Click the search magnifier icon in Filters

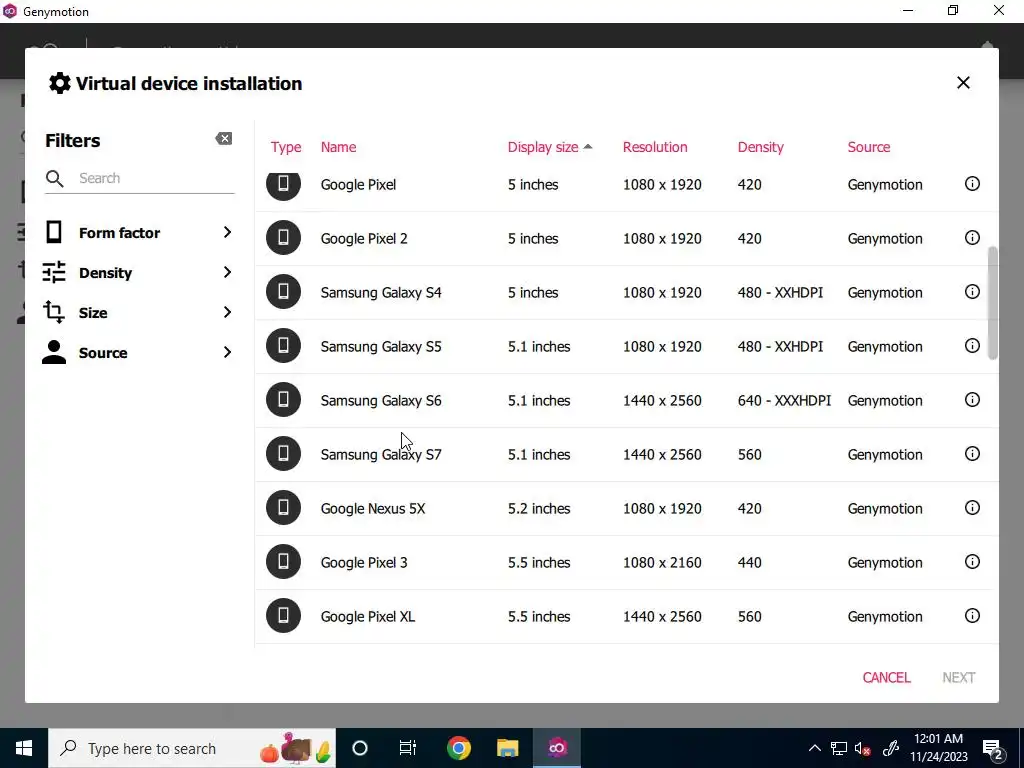pos(55,178)
